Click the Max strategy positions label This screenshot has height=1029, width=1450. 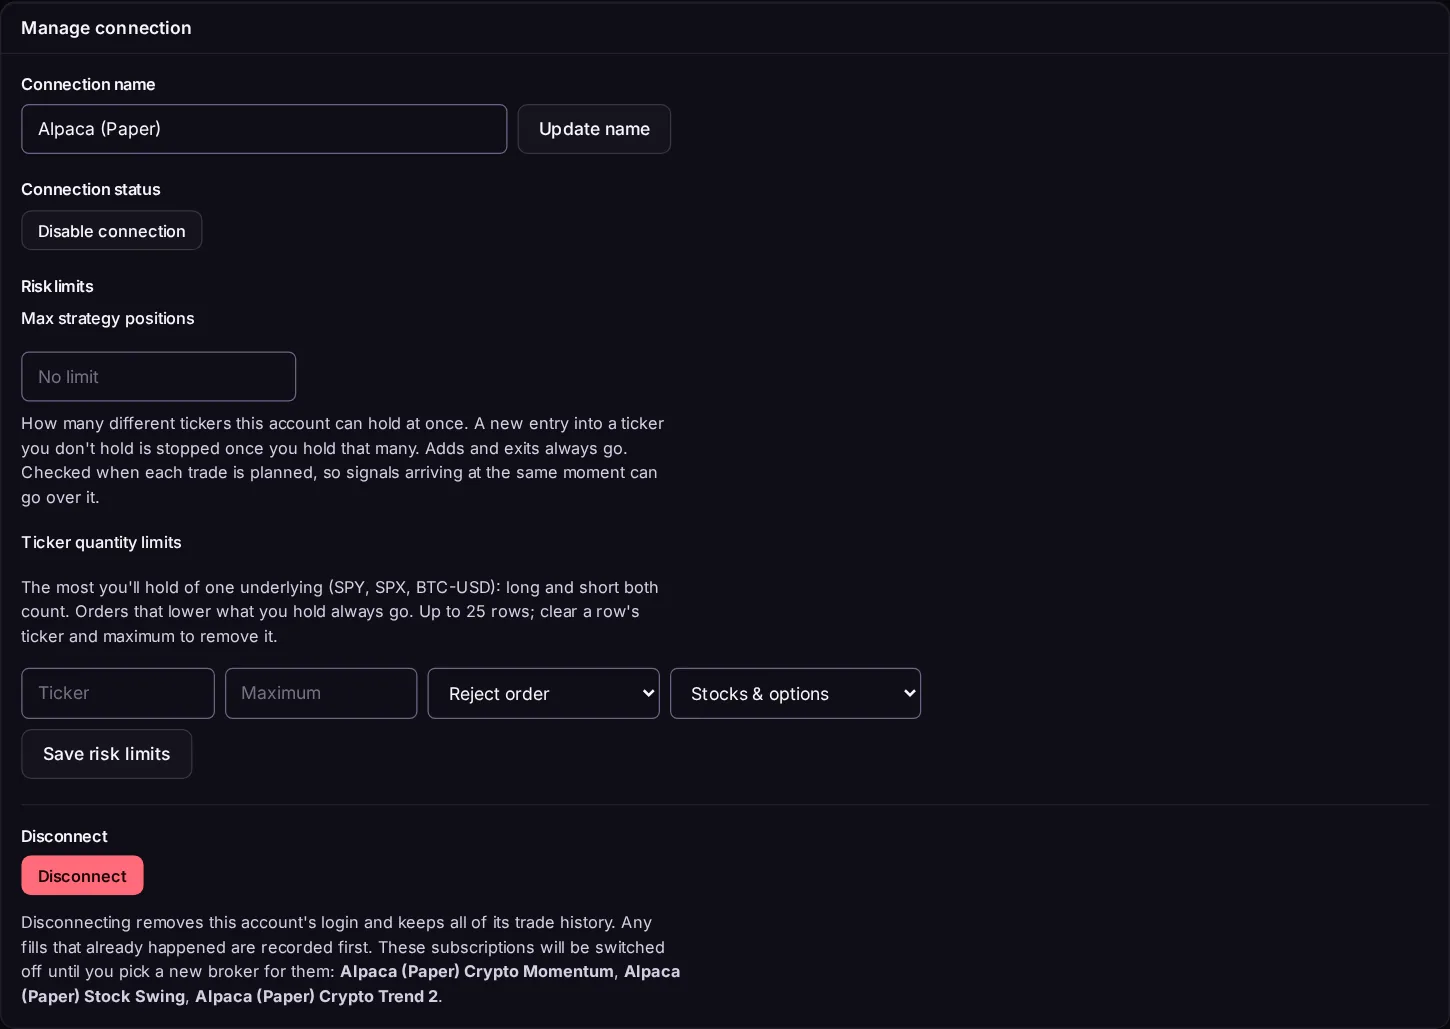pos(108,318)
